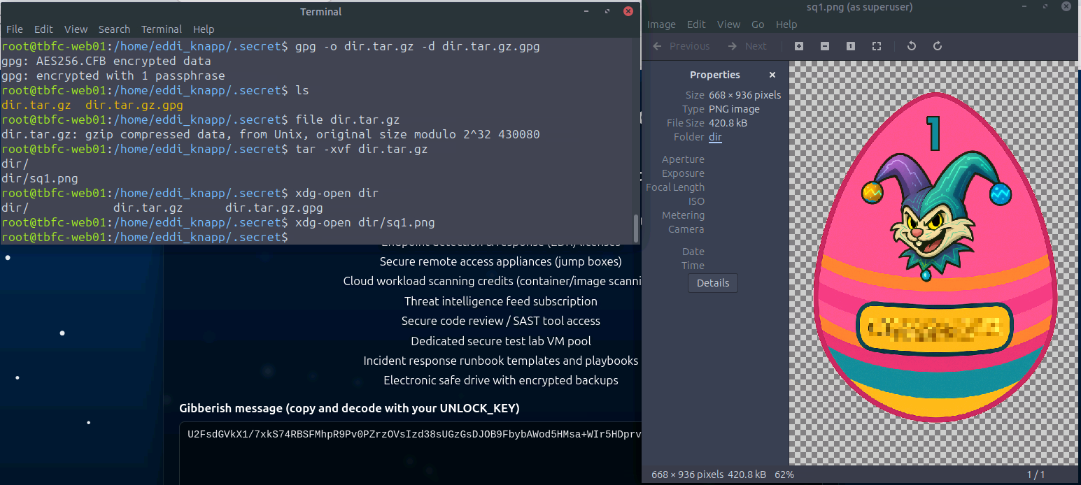The width and height of the screenshot is (1081, 485).
Task: Open the Terminal menu in menu bar
Action: (x=161, y=30)
